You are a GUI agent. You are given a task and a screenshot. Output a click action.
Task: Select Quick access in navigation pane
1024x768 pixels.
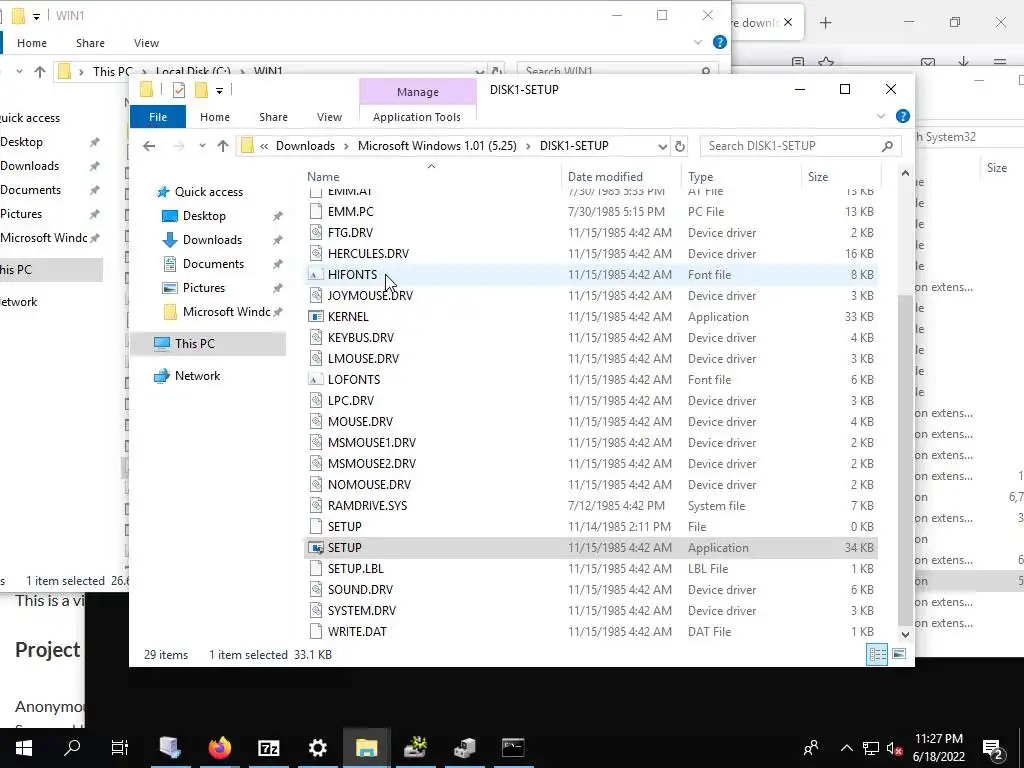click(x=208, y=192)
